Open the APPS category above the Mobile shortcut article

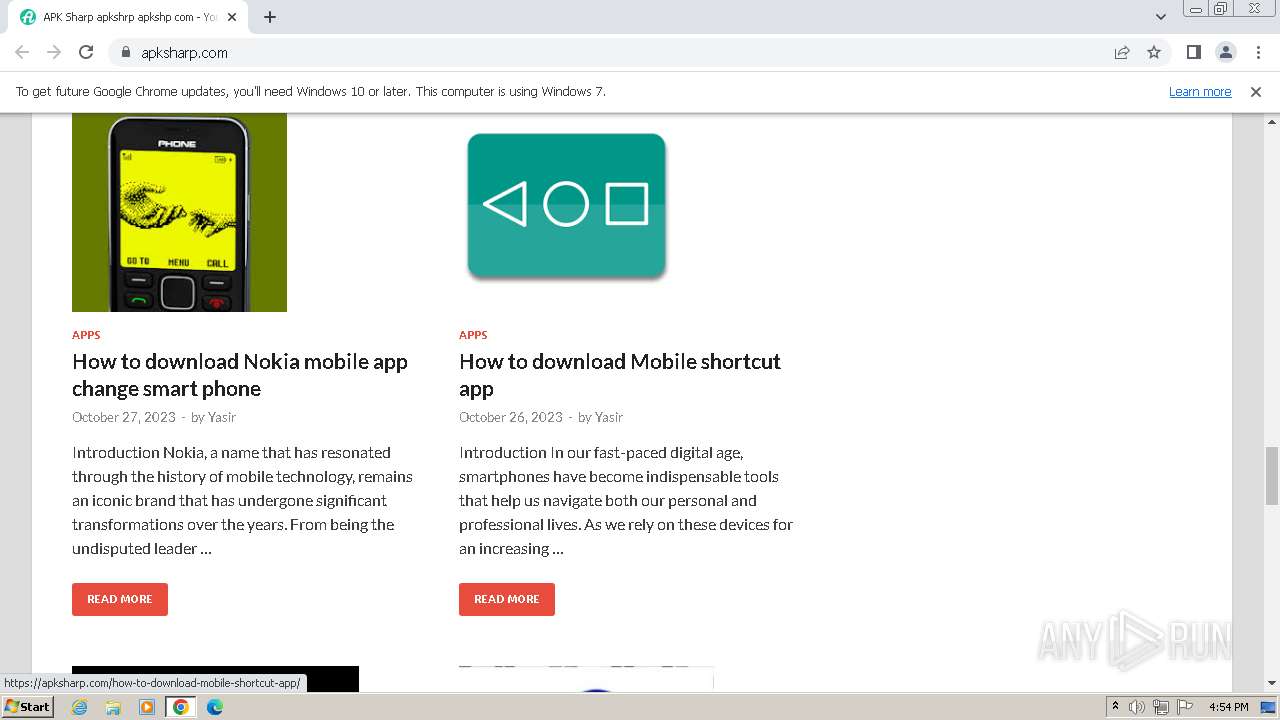(x=473, y=335)
